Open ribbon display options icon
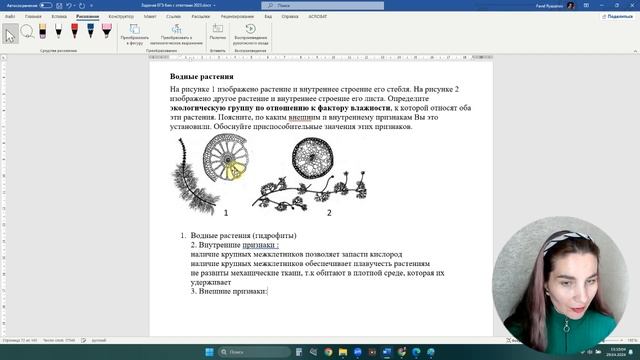Image resolution: width=640 pixels, height=360 pixels. 586,6
